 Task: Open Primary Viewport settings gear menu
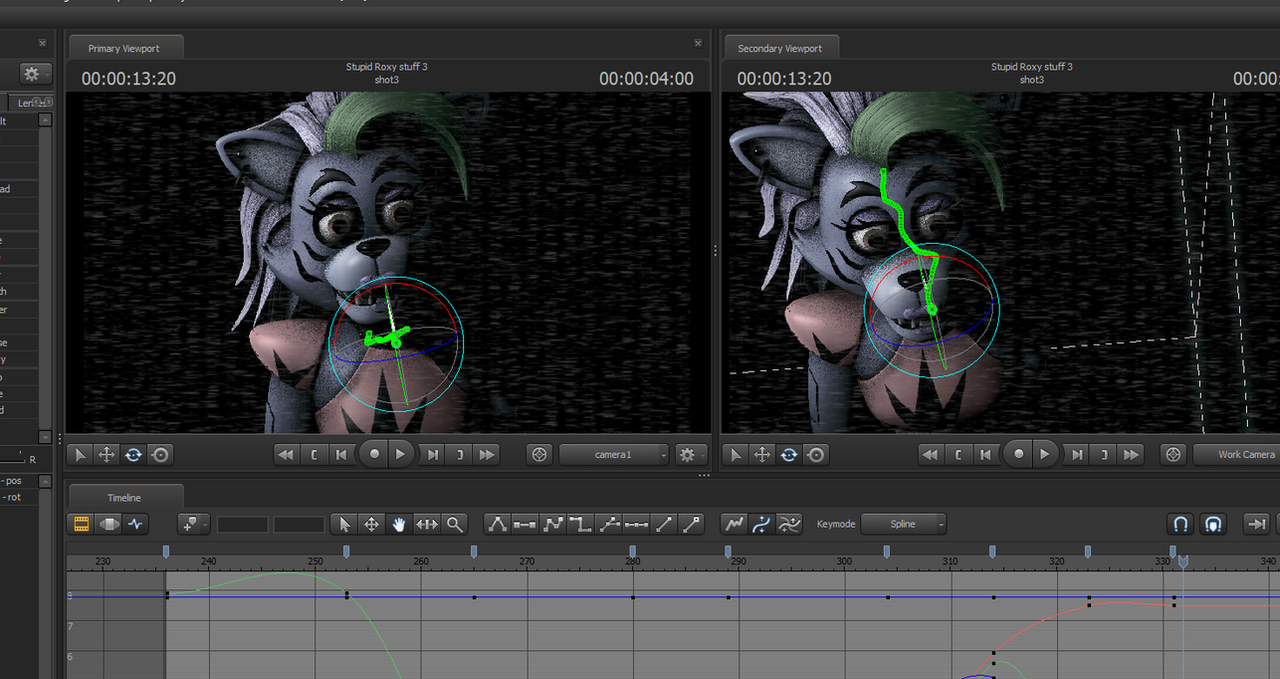click(x=690, y=454)
